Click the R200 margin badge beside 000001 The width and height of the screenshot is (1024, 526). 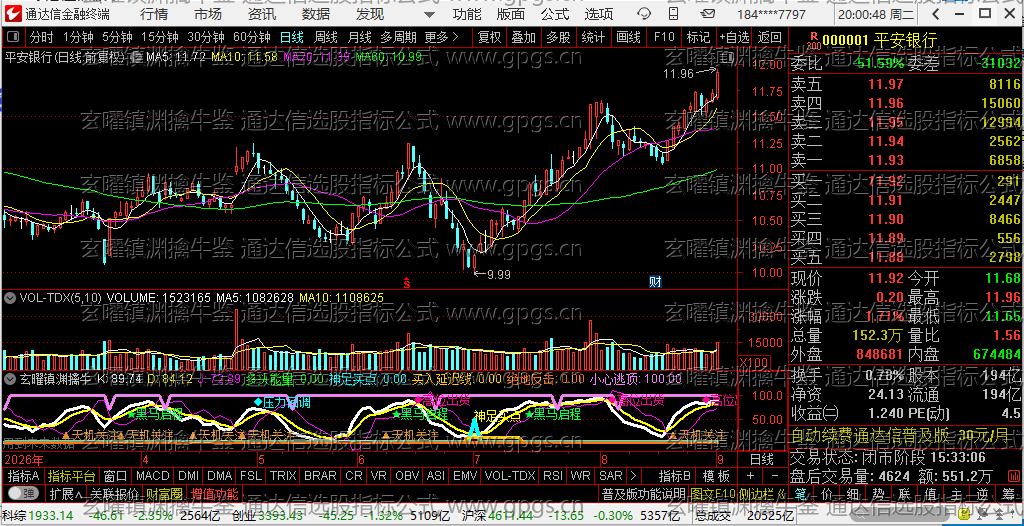tap(813, 41)
